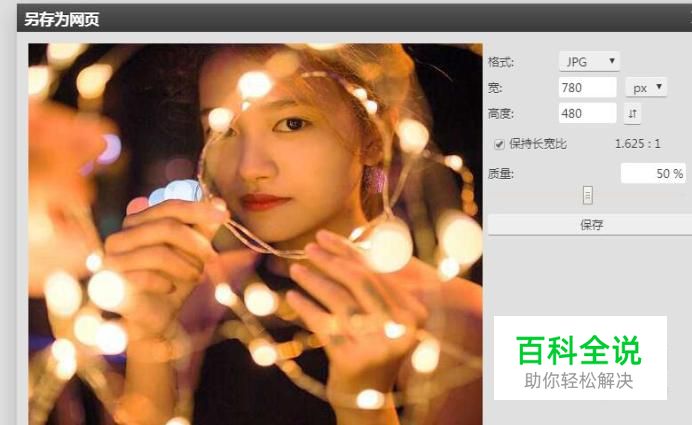Toggle the 保持长宽比 checkbox
692x425 pixels.
(499, 144)
